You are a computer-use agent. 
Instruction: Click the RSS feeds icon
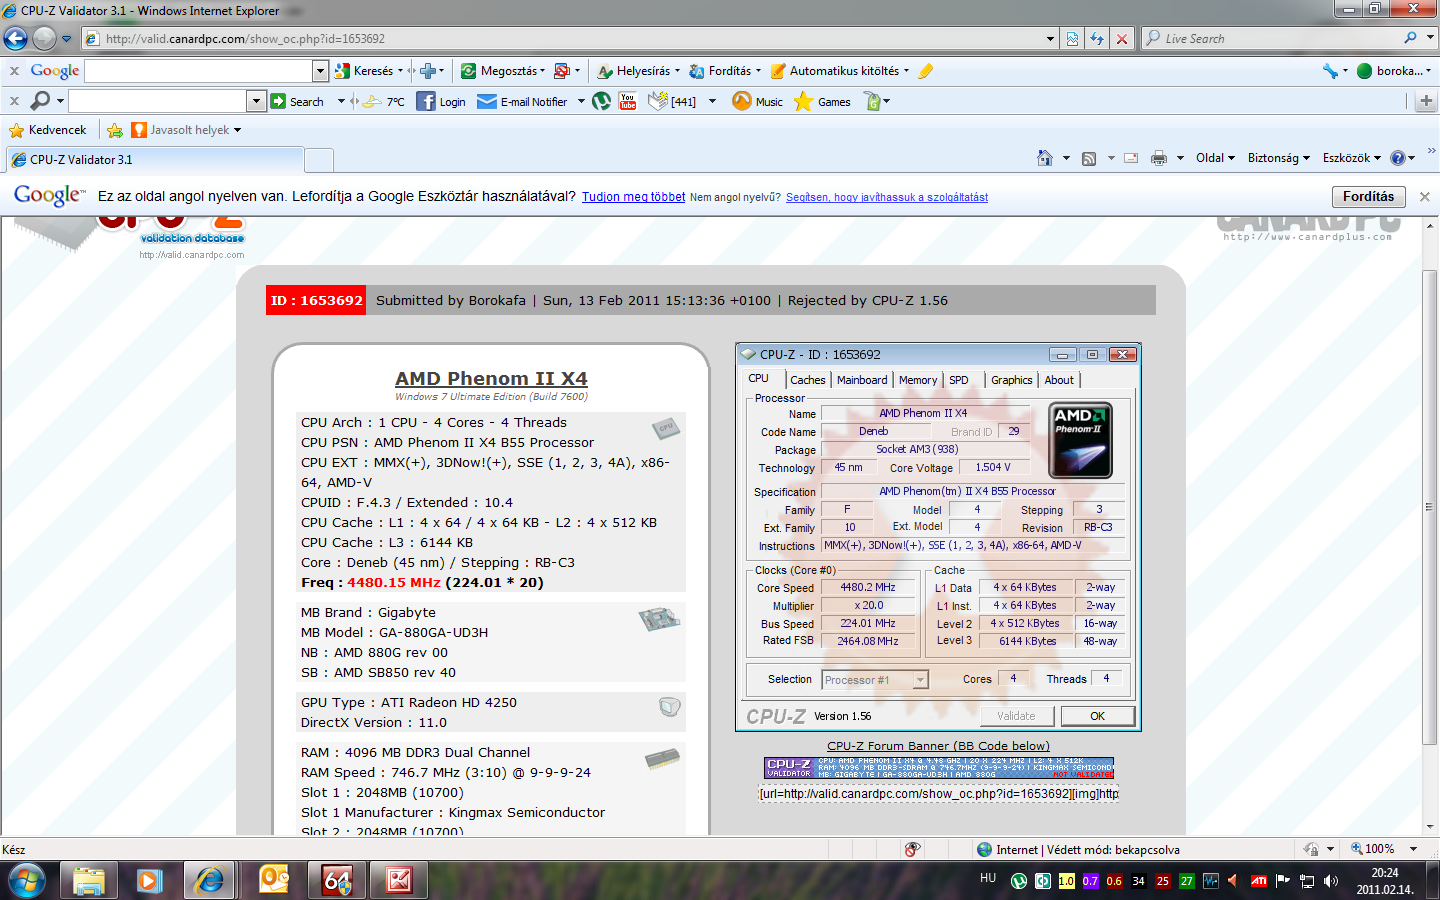click(x=1089, y=158)
